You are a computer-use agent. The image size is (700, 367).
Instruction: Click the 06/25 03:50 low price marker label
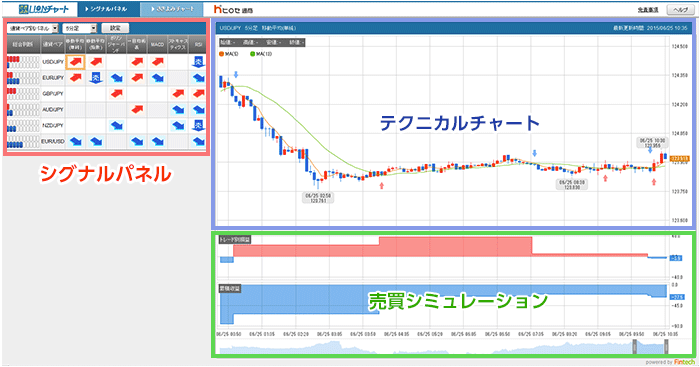click(318, 198)
